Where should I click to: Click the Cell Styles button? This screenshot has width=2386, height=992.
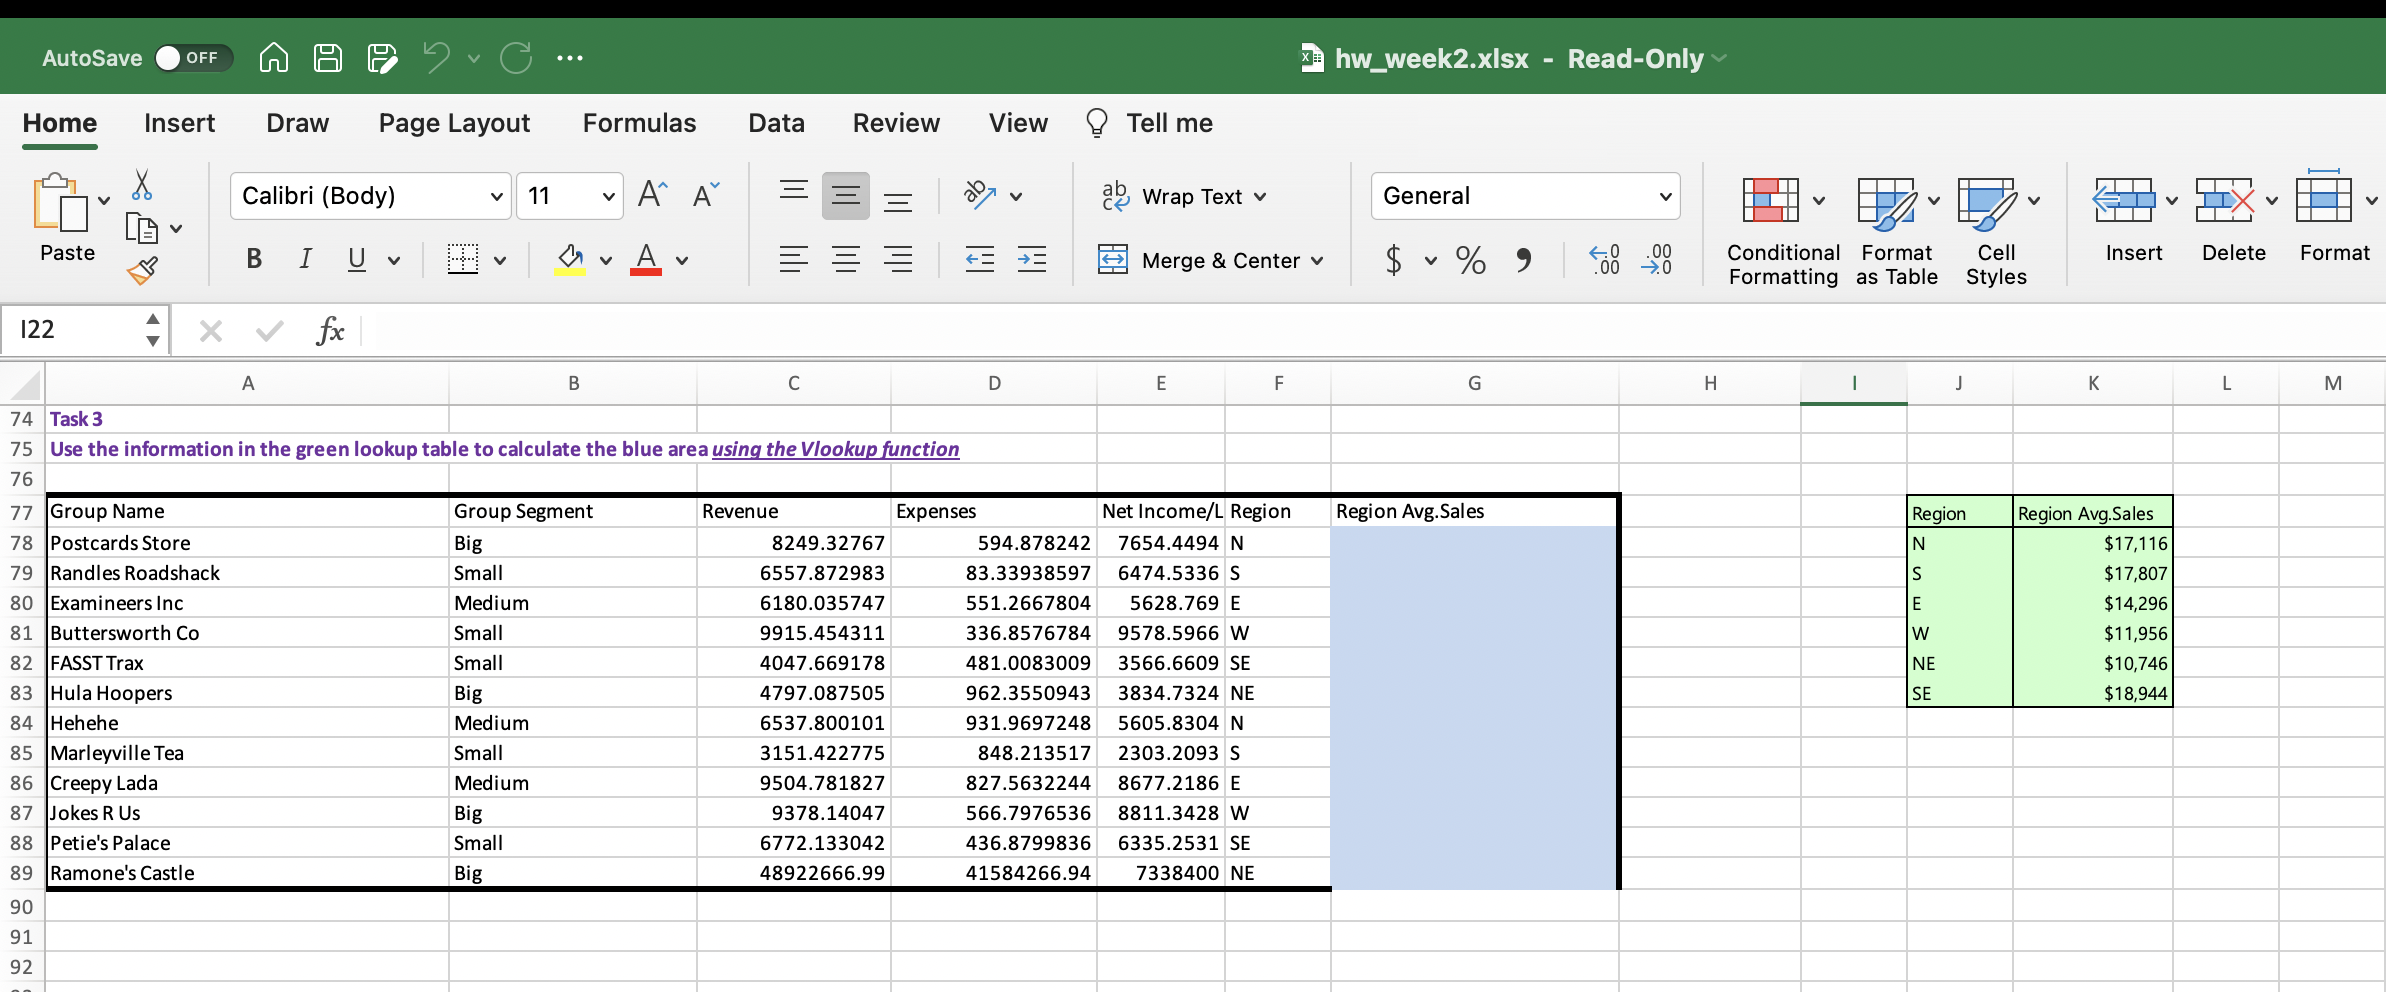click(x=1994, y=228)
